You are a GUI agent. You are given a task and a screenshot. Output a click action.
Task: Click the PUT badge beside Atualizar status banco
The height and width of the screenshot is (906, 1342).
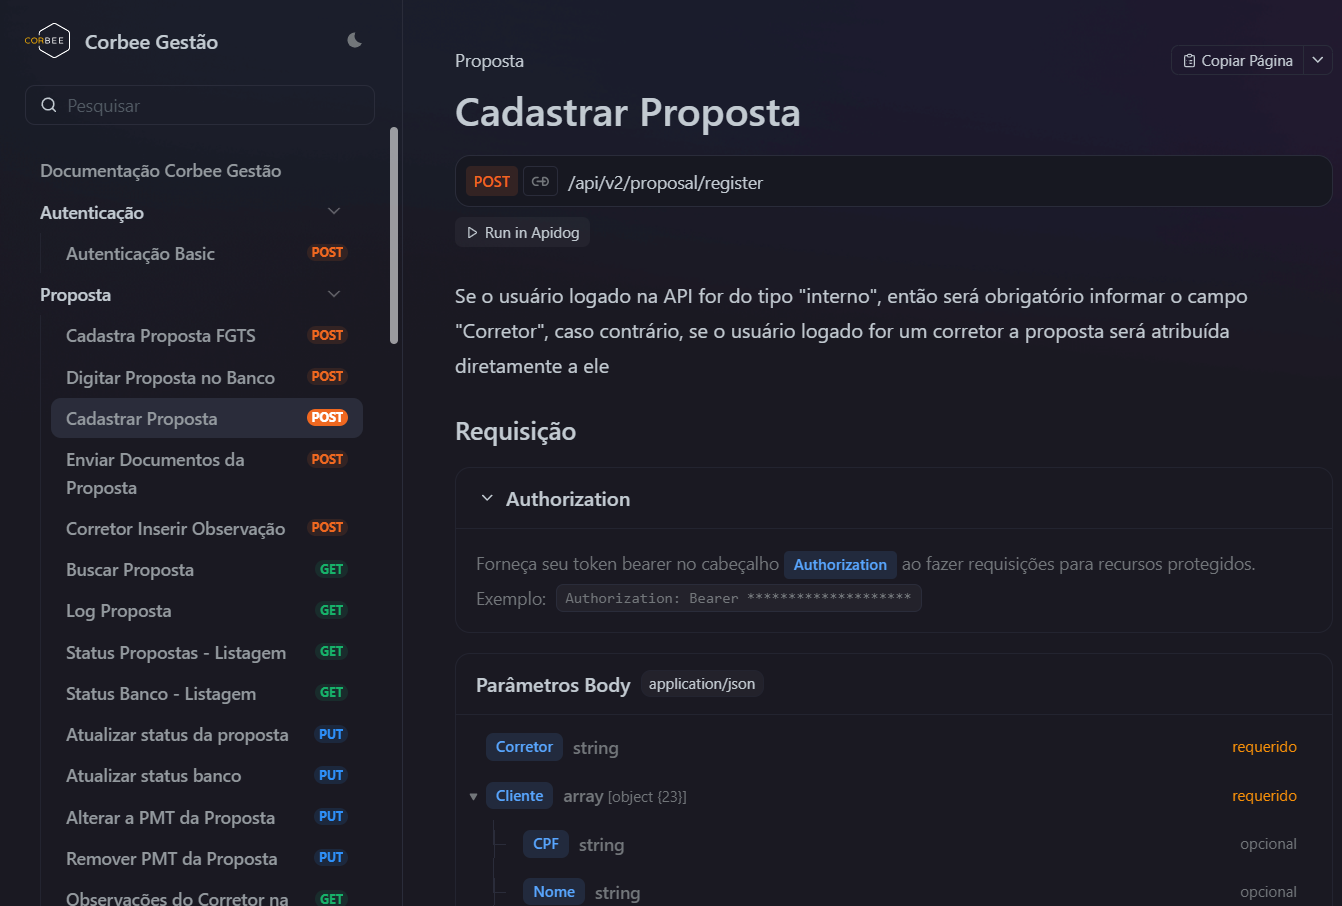coord(331,775)
